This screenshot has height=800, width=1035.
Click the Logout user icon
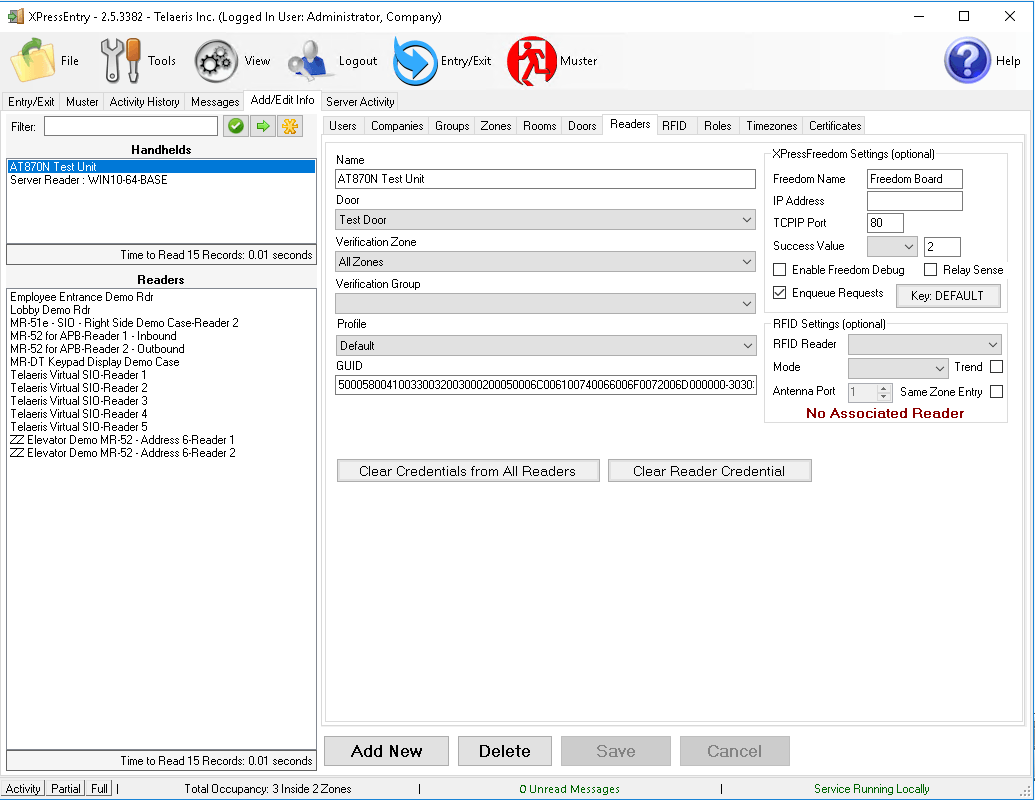[310, 61]
